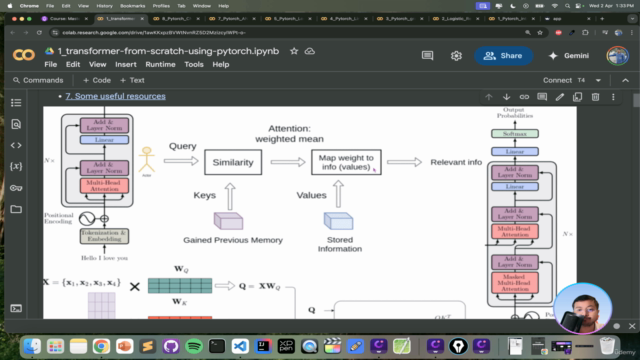The image size is (640, 360).
Task: Open the Secrets key panel
Action: (x=16, y=188)
